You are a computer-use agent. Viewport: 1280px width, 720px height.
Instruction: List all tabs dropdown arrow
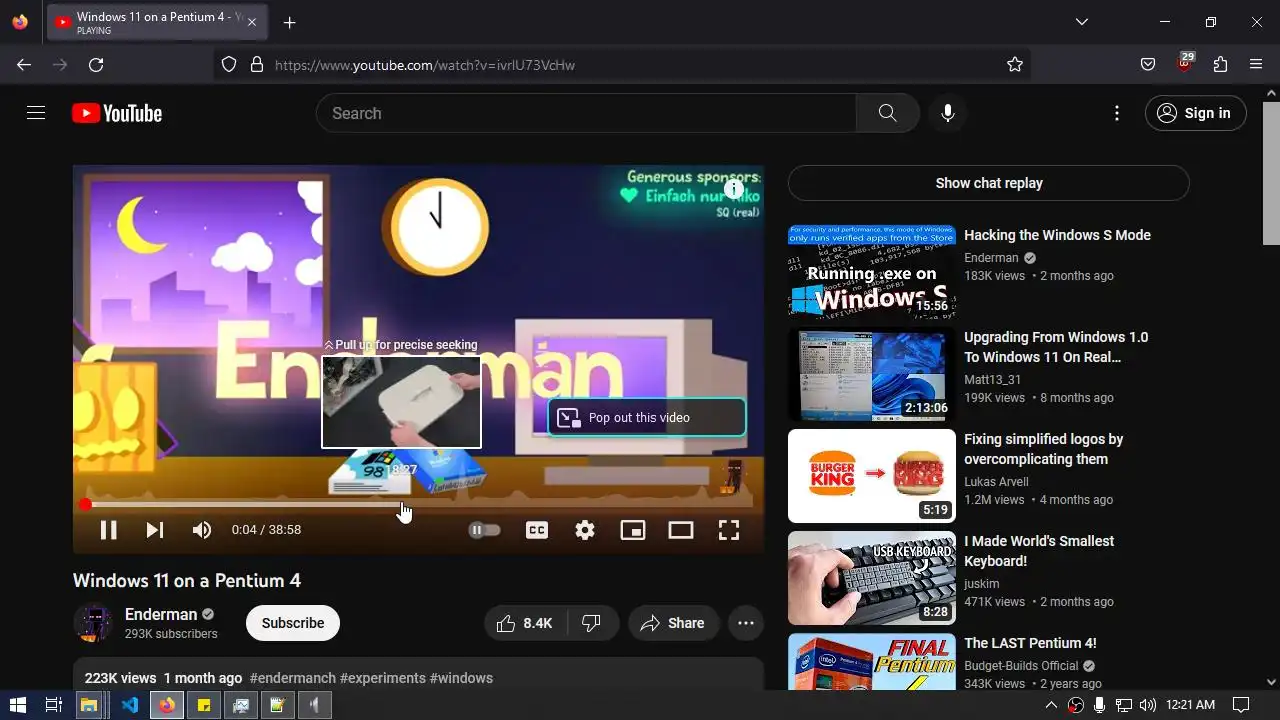(1082, 22)
